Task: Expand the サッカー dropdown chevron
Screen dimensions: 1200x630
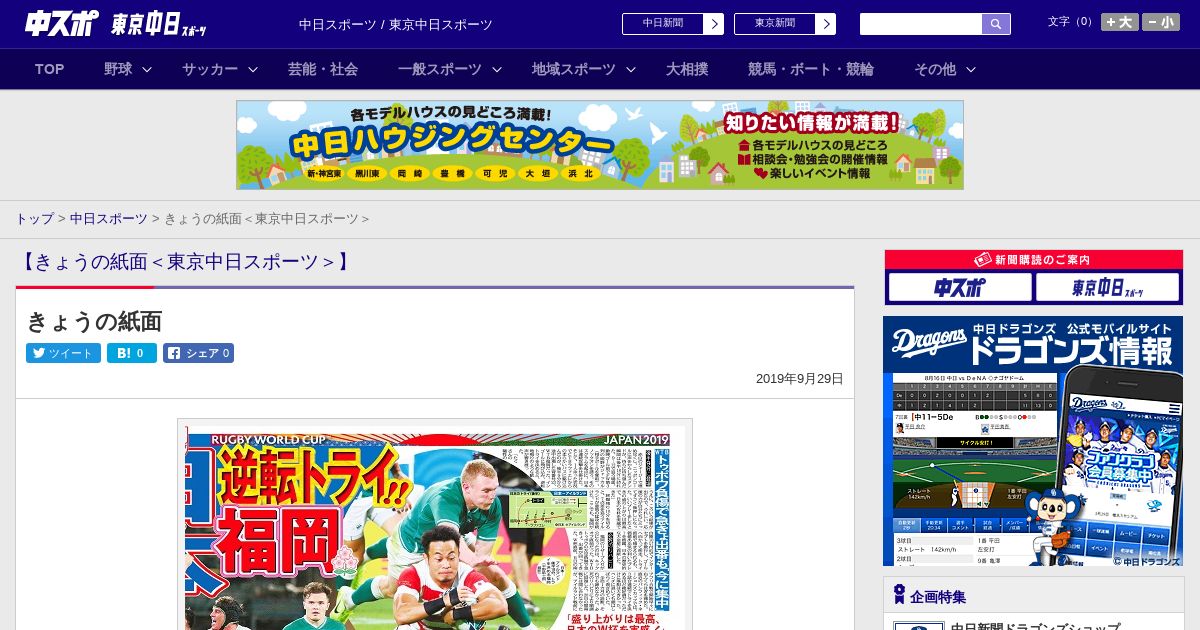Action: tap(253, 70)
